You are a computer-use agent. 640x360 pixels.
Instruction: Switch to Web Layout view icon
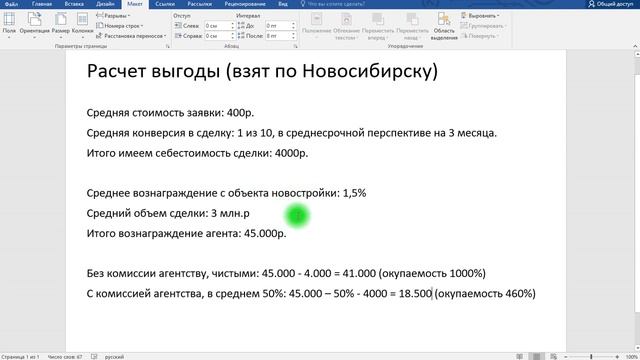click(x=553, y=357)
